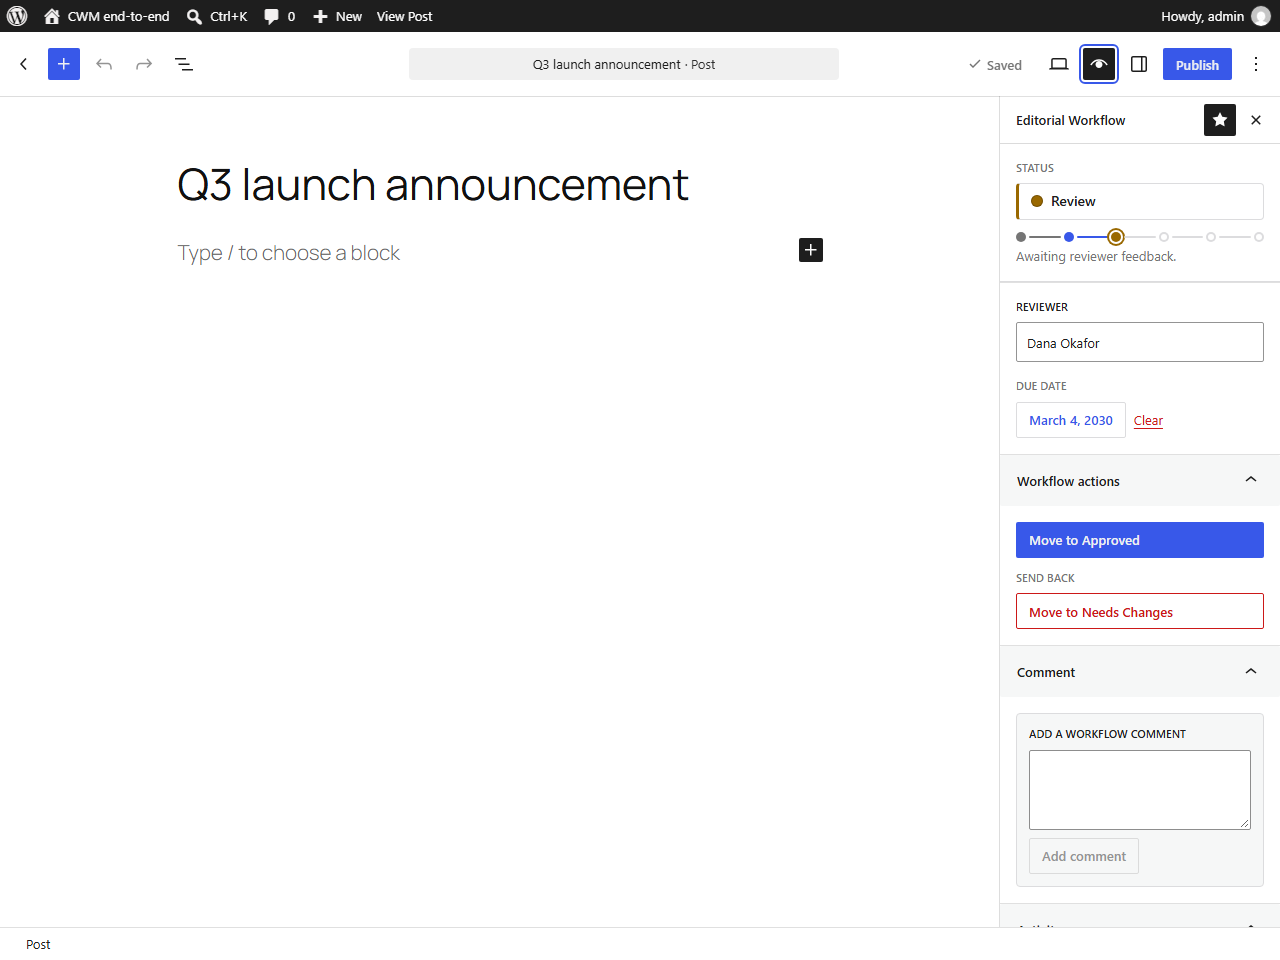Click the Post breadcrumb in the footer
Viewport: 1280px width, 960px height.
click(38, 944)
